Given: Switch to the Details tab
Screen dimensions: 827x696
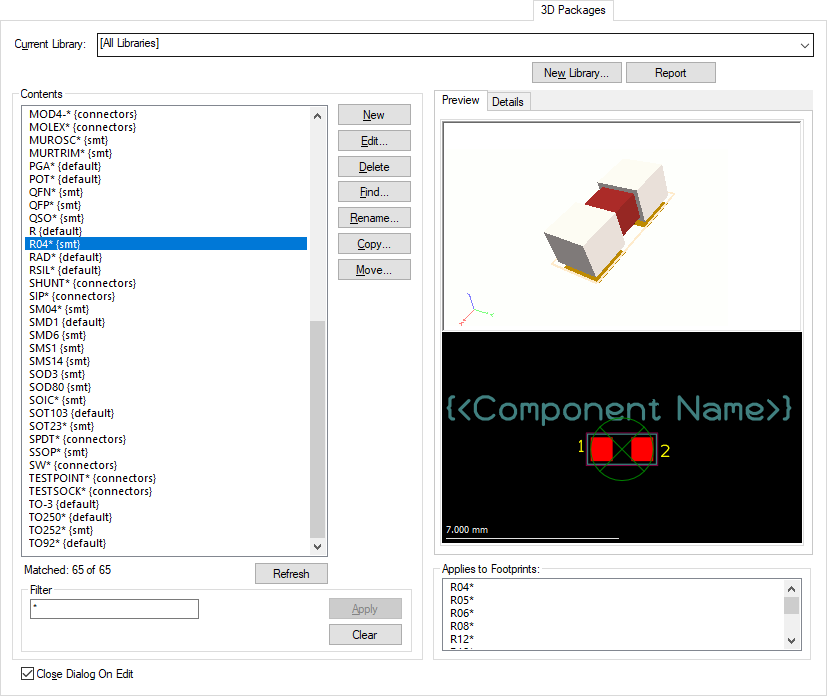Looking at the screenshot, I should [x=508, y=102].
